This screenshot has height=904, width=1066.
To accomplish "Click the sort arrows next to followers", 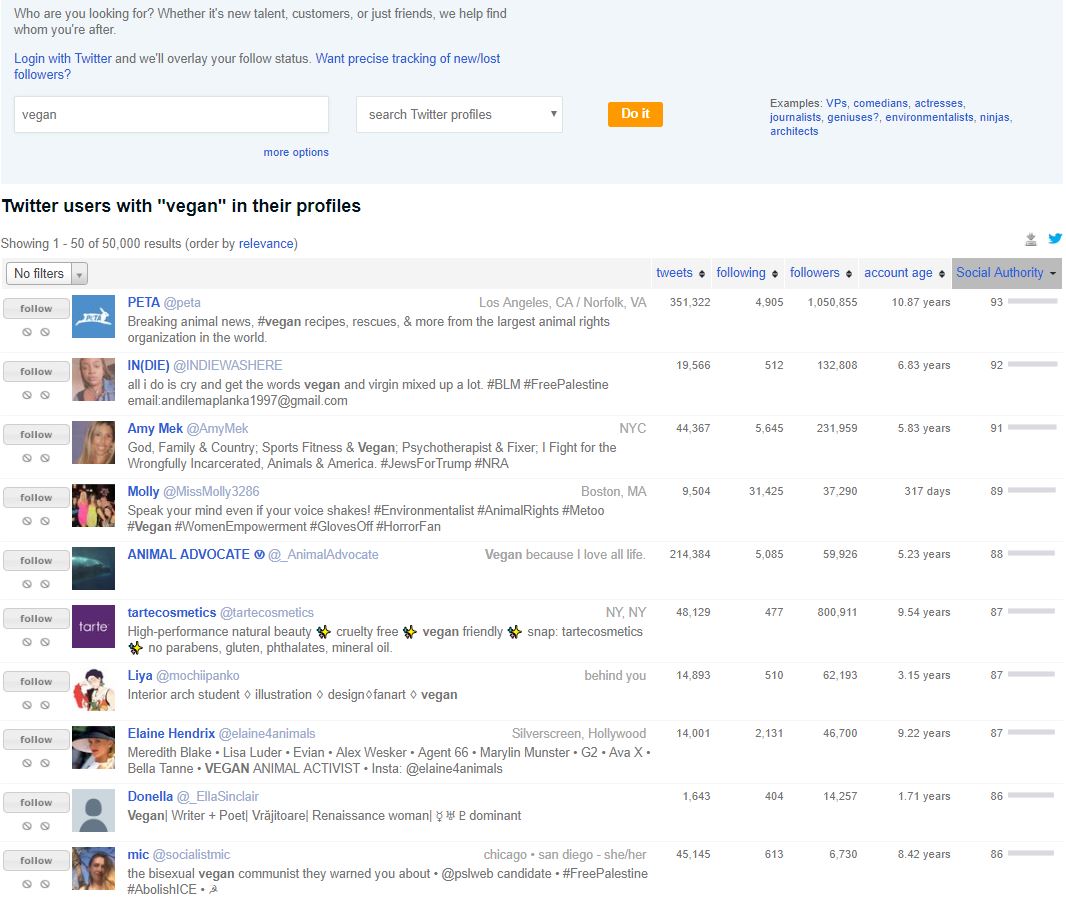I will (x=848, y=274).
